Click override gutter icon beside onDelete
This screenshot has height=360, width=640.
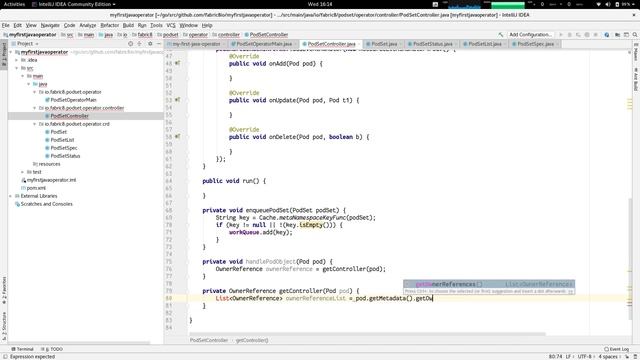pyautogui.click(x=178, y=137)
